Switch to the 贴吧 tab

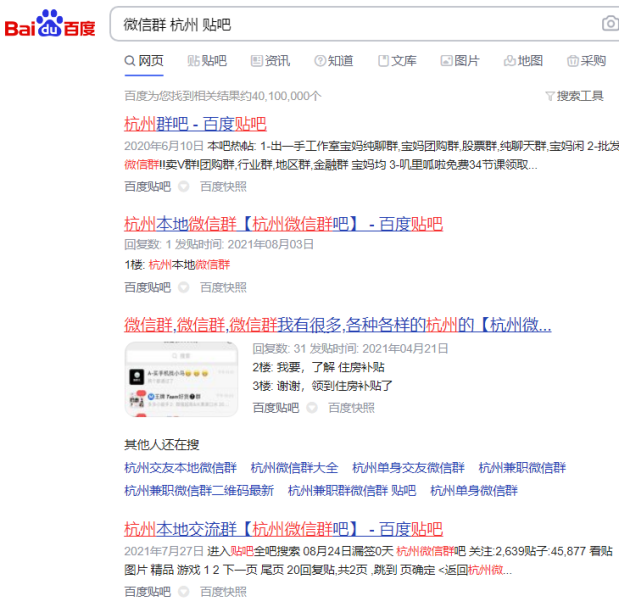click(x=207, y=61)
